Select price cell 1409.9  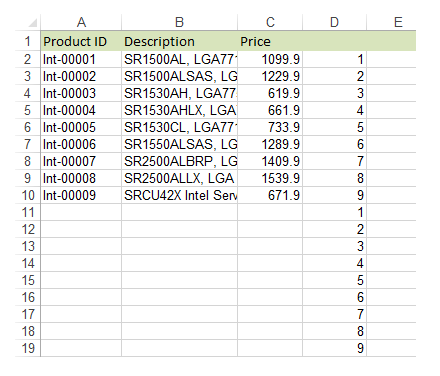[x=270, y=161]
